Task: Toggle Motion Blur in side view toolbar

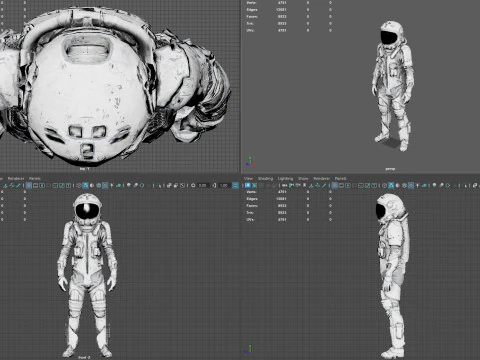Action: pos(441,185)
